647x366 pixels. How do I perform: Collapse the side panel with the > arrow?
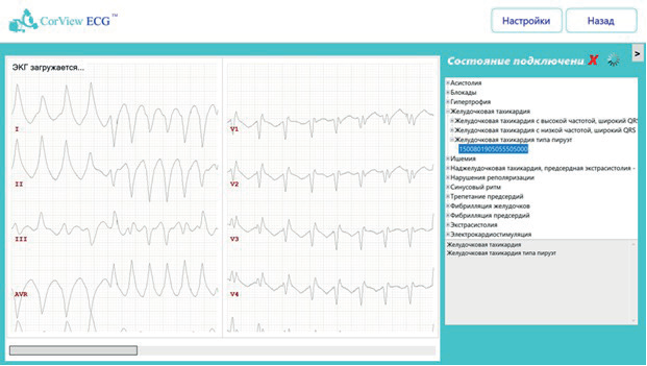coord(638,53)
